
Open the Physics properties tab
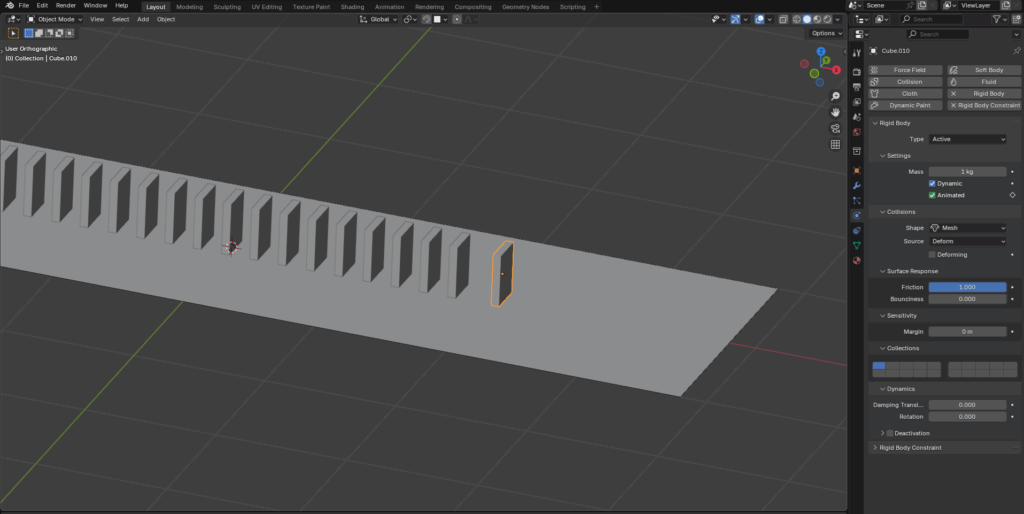coord(857,216)
